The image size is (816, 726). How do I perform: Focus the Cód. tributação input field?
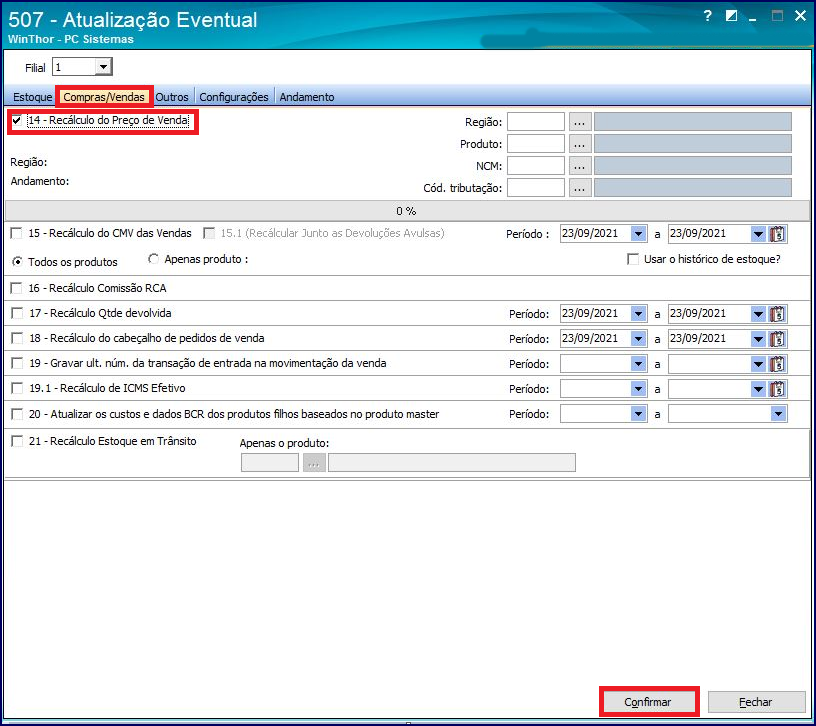536,188
